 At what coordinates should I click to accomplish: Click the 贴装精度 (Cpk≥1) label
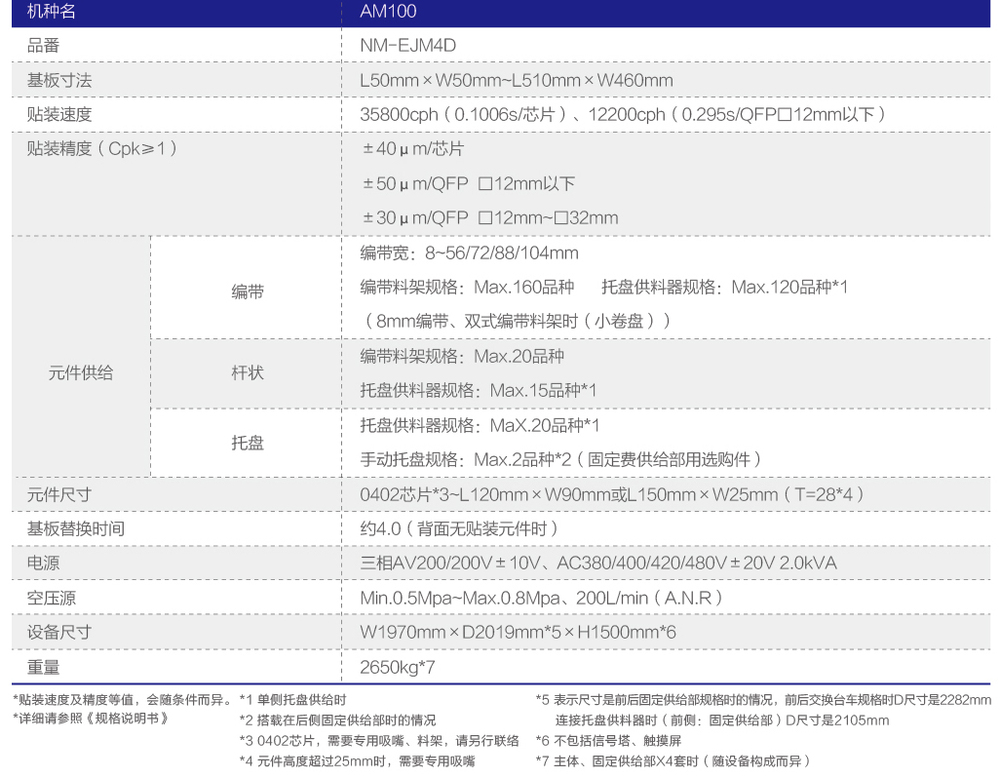102,148
